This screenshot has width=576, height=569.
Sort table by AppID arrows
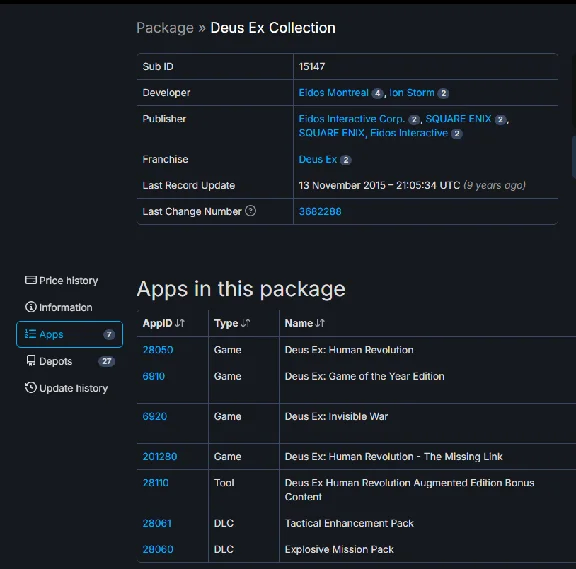(x=180, y=323)
